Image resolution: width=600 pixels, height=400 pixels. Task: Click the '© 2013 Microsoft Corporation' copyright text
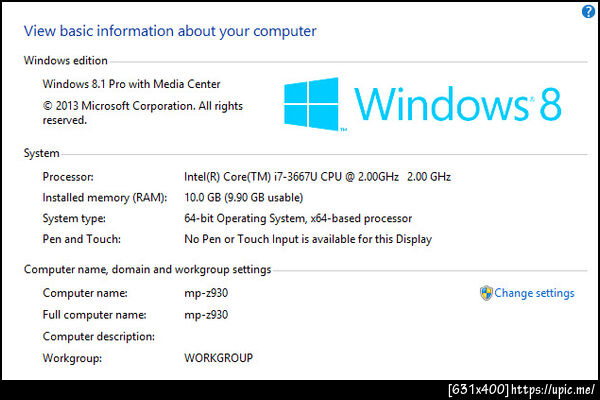coord(142,113)
